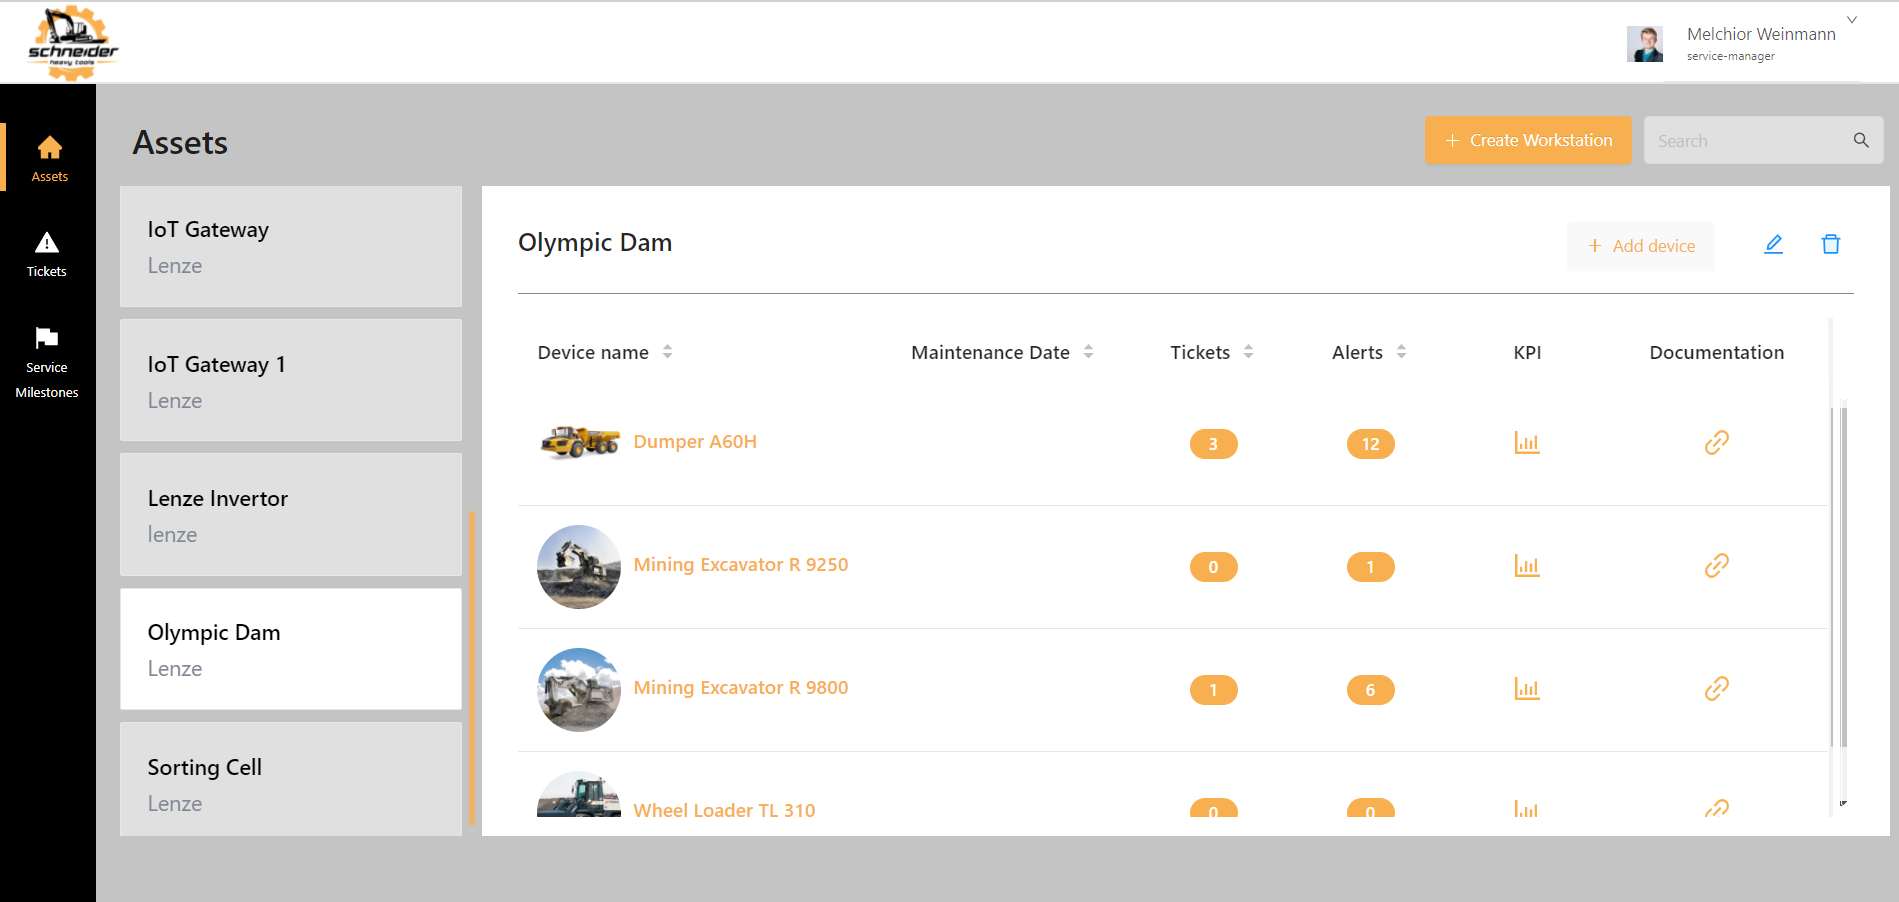Delete Olympic Dam using the trash icon
1899x902 pixels.
tap(1830, 244)
